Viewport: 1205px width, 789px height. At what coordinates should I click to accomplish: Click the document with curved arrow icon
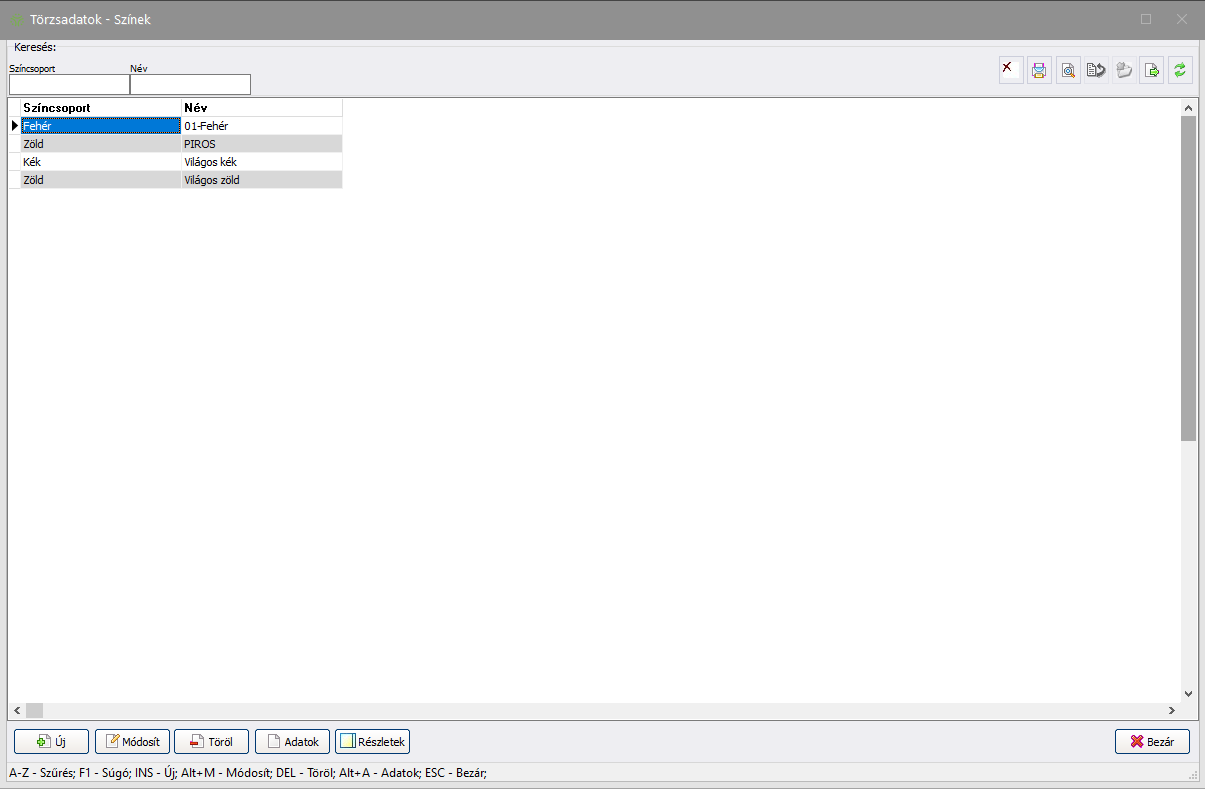click(x=1096, y=70)
